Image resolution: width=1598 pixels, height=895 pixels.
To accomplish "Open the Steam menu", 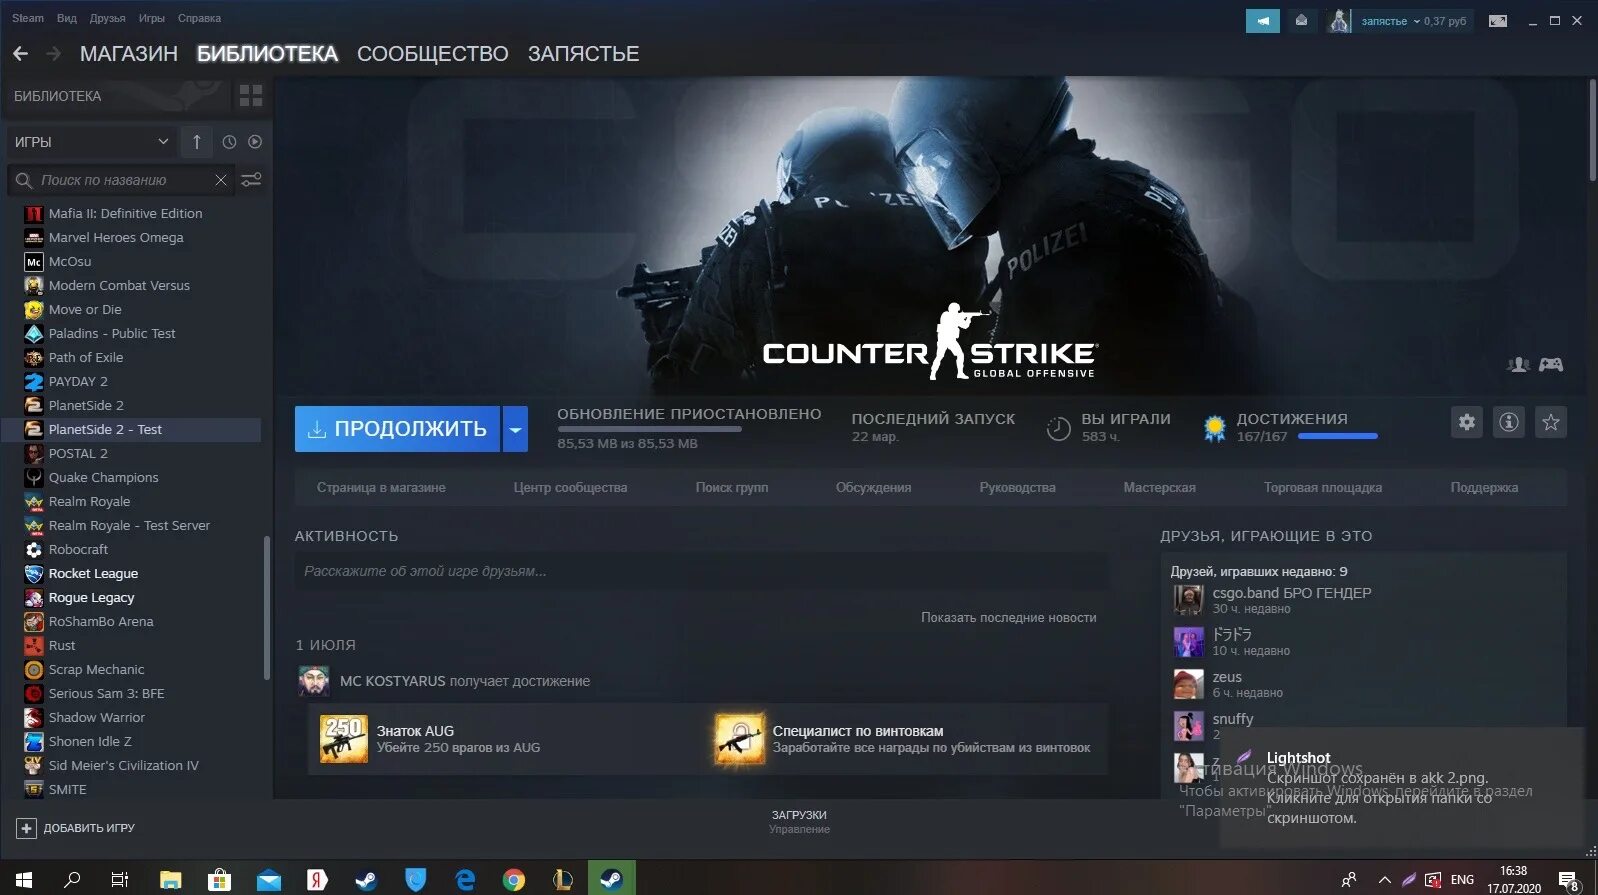I will click(28, 18).
